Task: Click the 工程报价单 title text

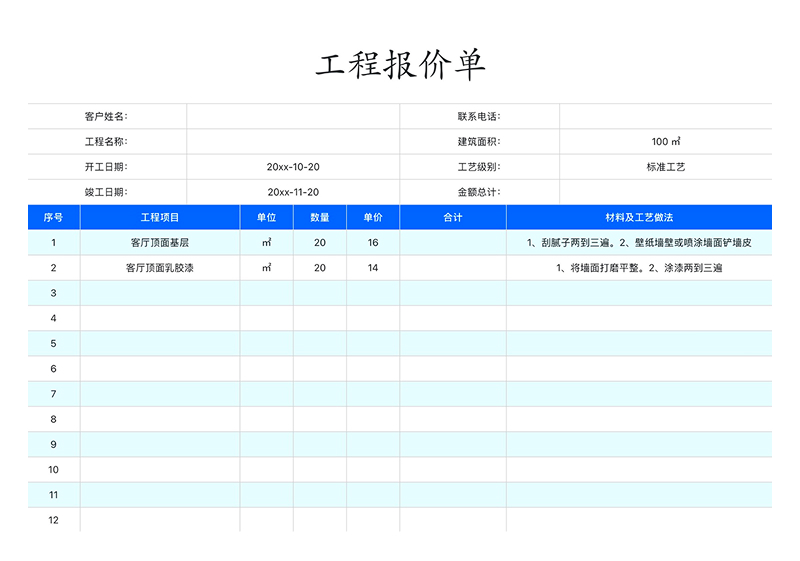Action: (400, 65)
